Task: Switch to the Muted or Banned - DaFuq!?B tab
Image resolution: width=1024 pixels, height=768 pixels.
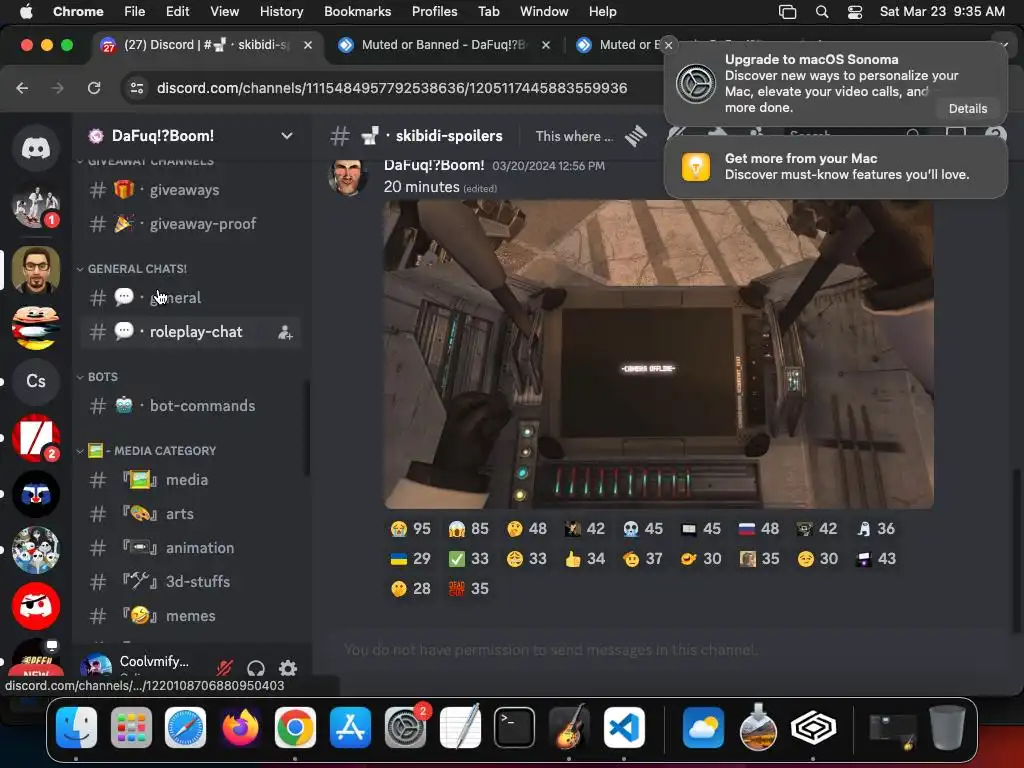Action: tap(443, 45)
